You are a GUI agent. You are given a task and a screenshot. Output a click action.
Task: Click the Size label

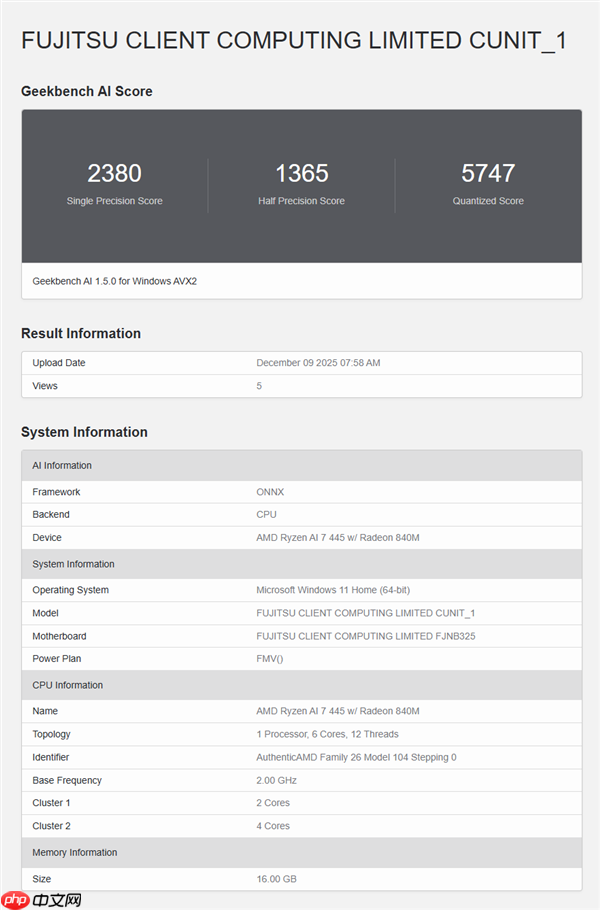(x=42, y=879)
